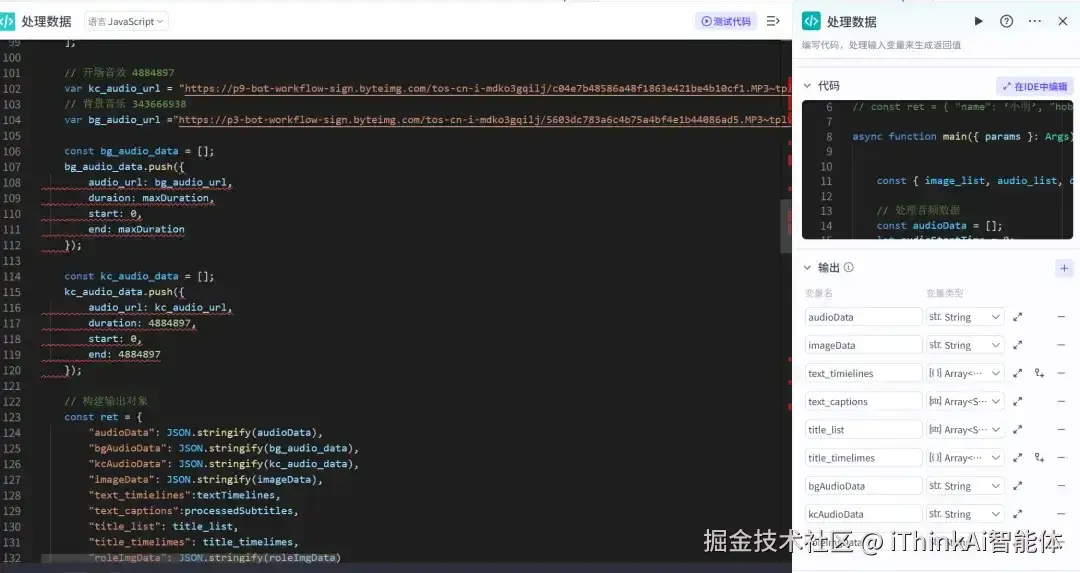Open type dropdown for text_timielines
This screenshot has height=573, width=1080.
point(965,373)
